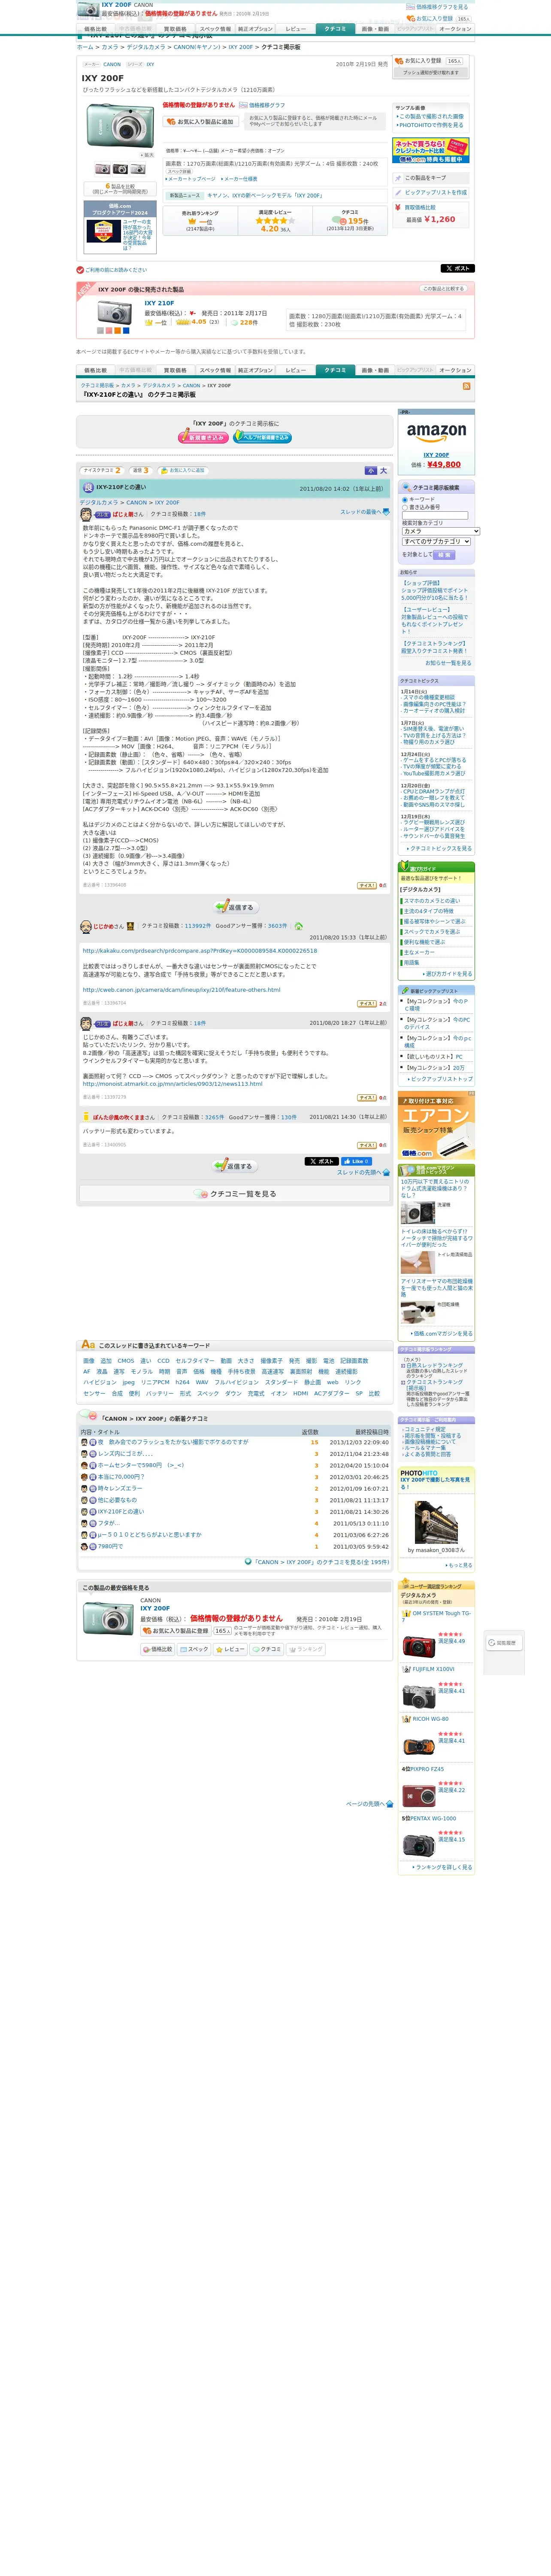551x2576 pixels.
Task: Click bottom スペック button with icon
Action: [194, 1650]
